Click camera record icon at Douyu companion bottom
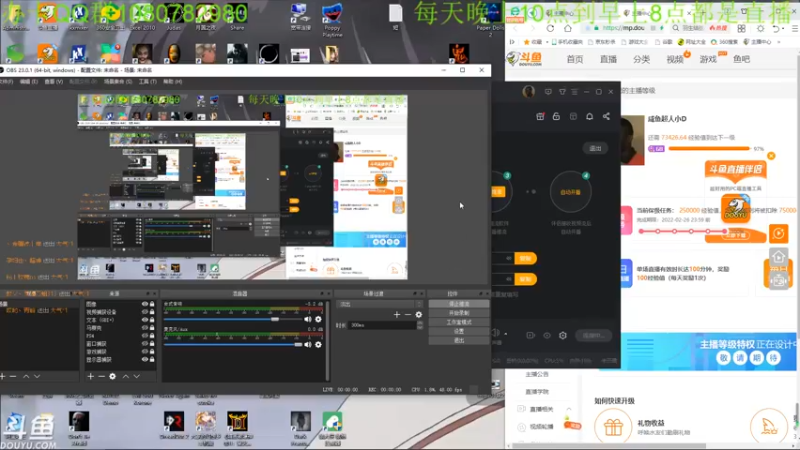The height and width of the screenshot is (450, 800). click(x=531, y=335)
